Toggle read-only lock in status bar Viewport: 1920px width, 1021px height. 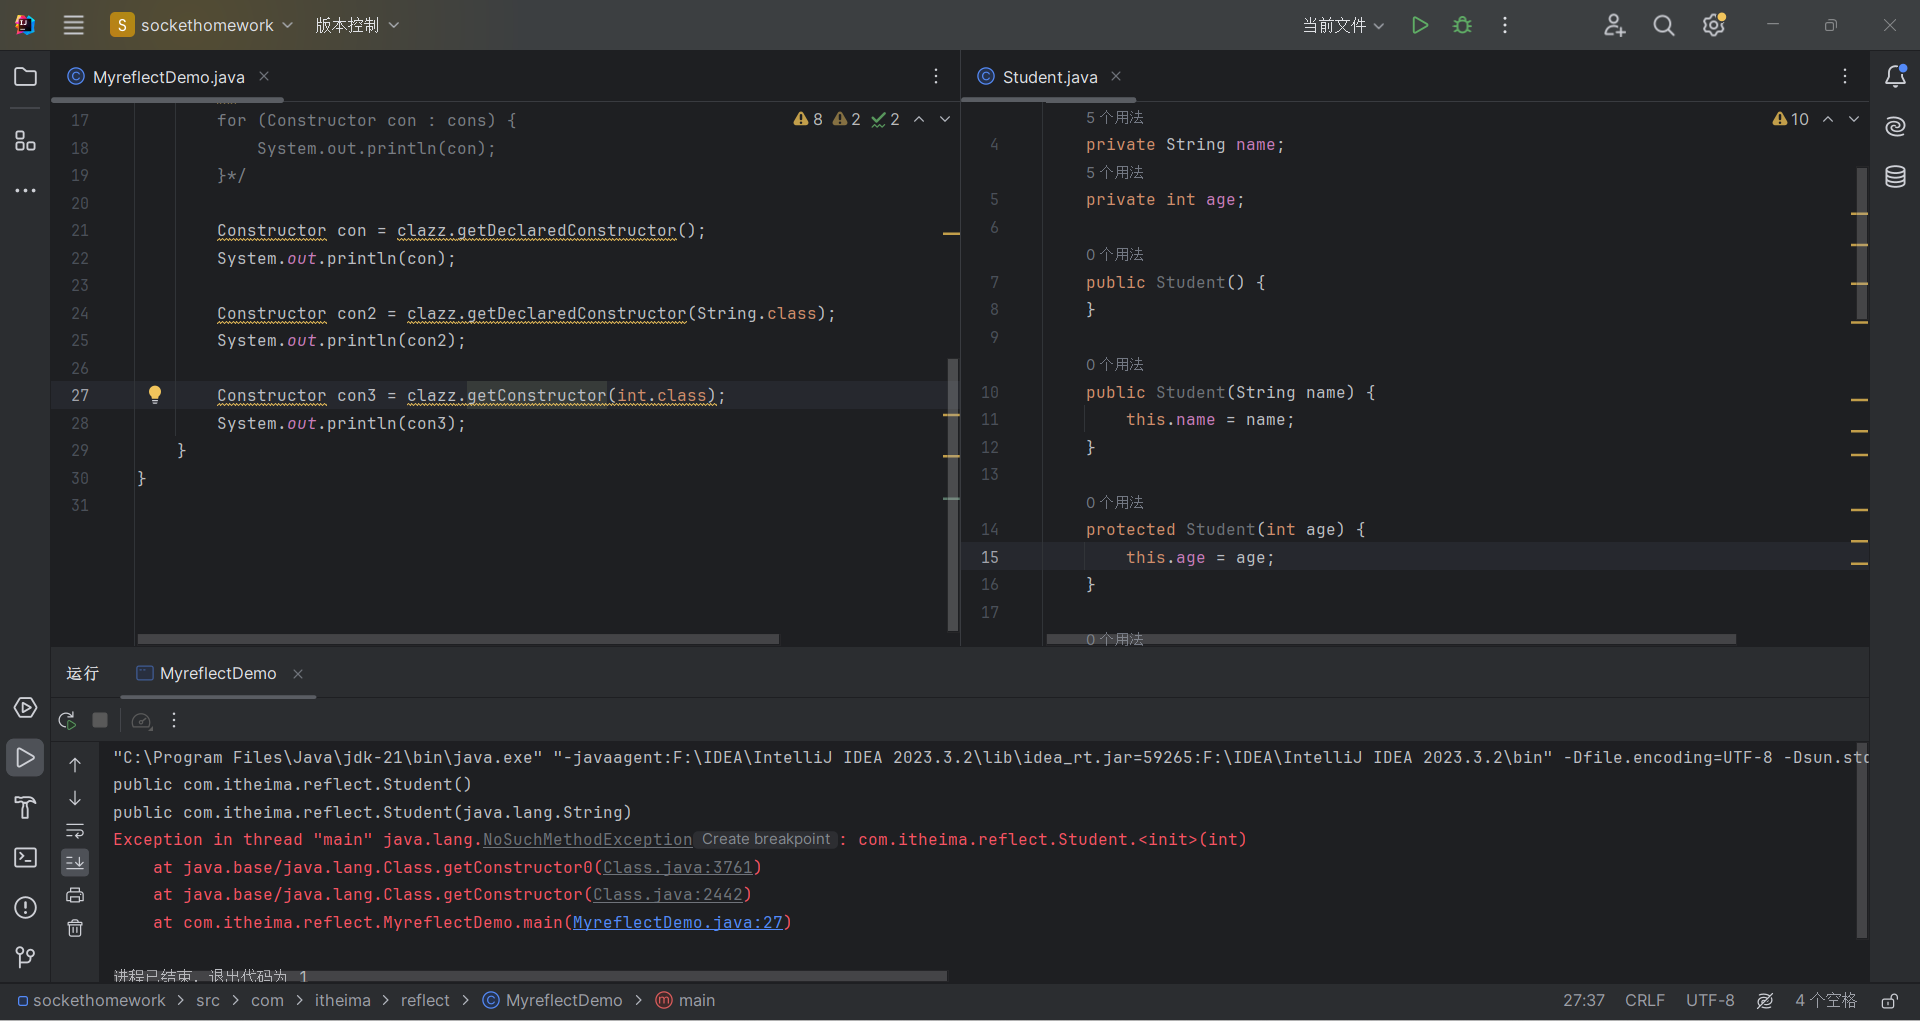(1890, 1001)
